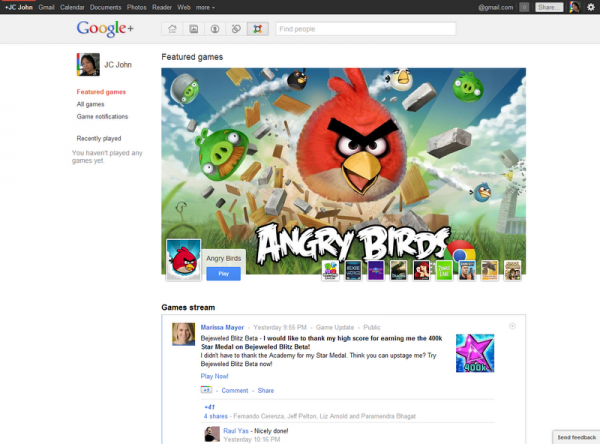600x444 pixels.
Task: Click the 'Game Update' label on post
Action: coord(335,327)
